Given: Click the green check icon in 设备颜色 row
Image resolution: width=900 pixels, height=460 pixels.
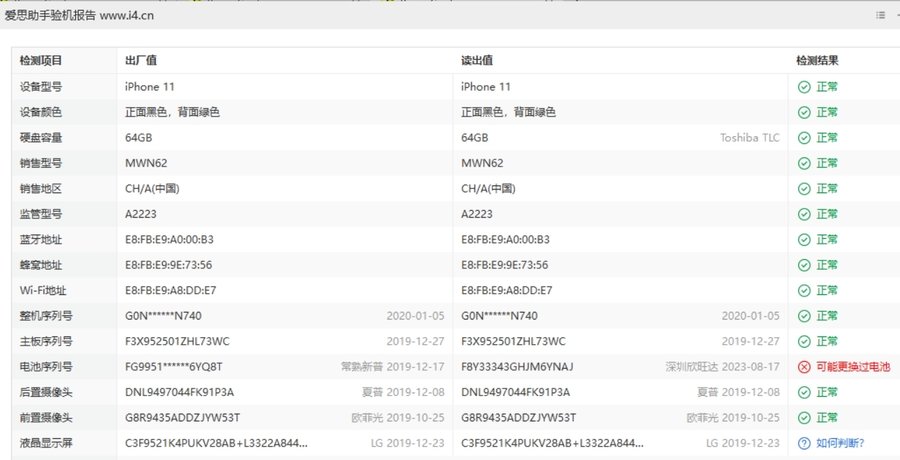Looking at the screenshot, I should coord(804,113).
